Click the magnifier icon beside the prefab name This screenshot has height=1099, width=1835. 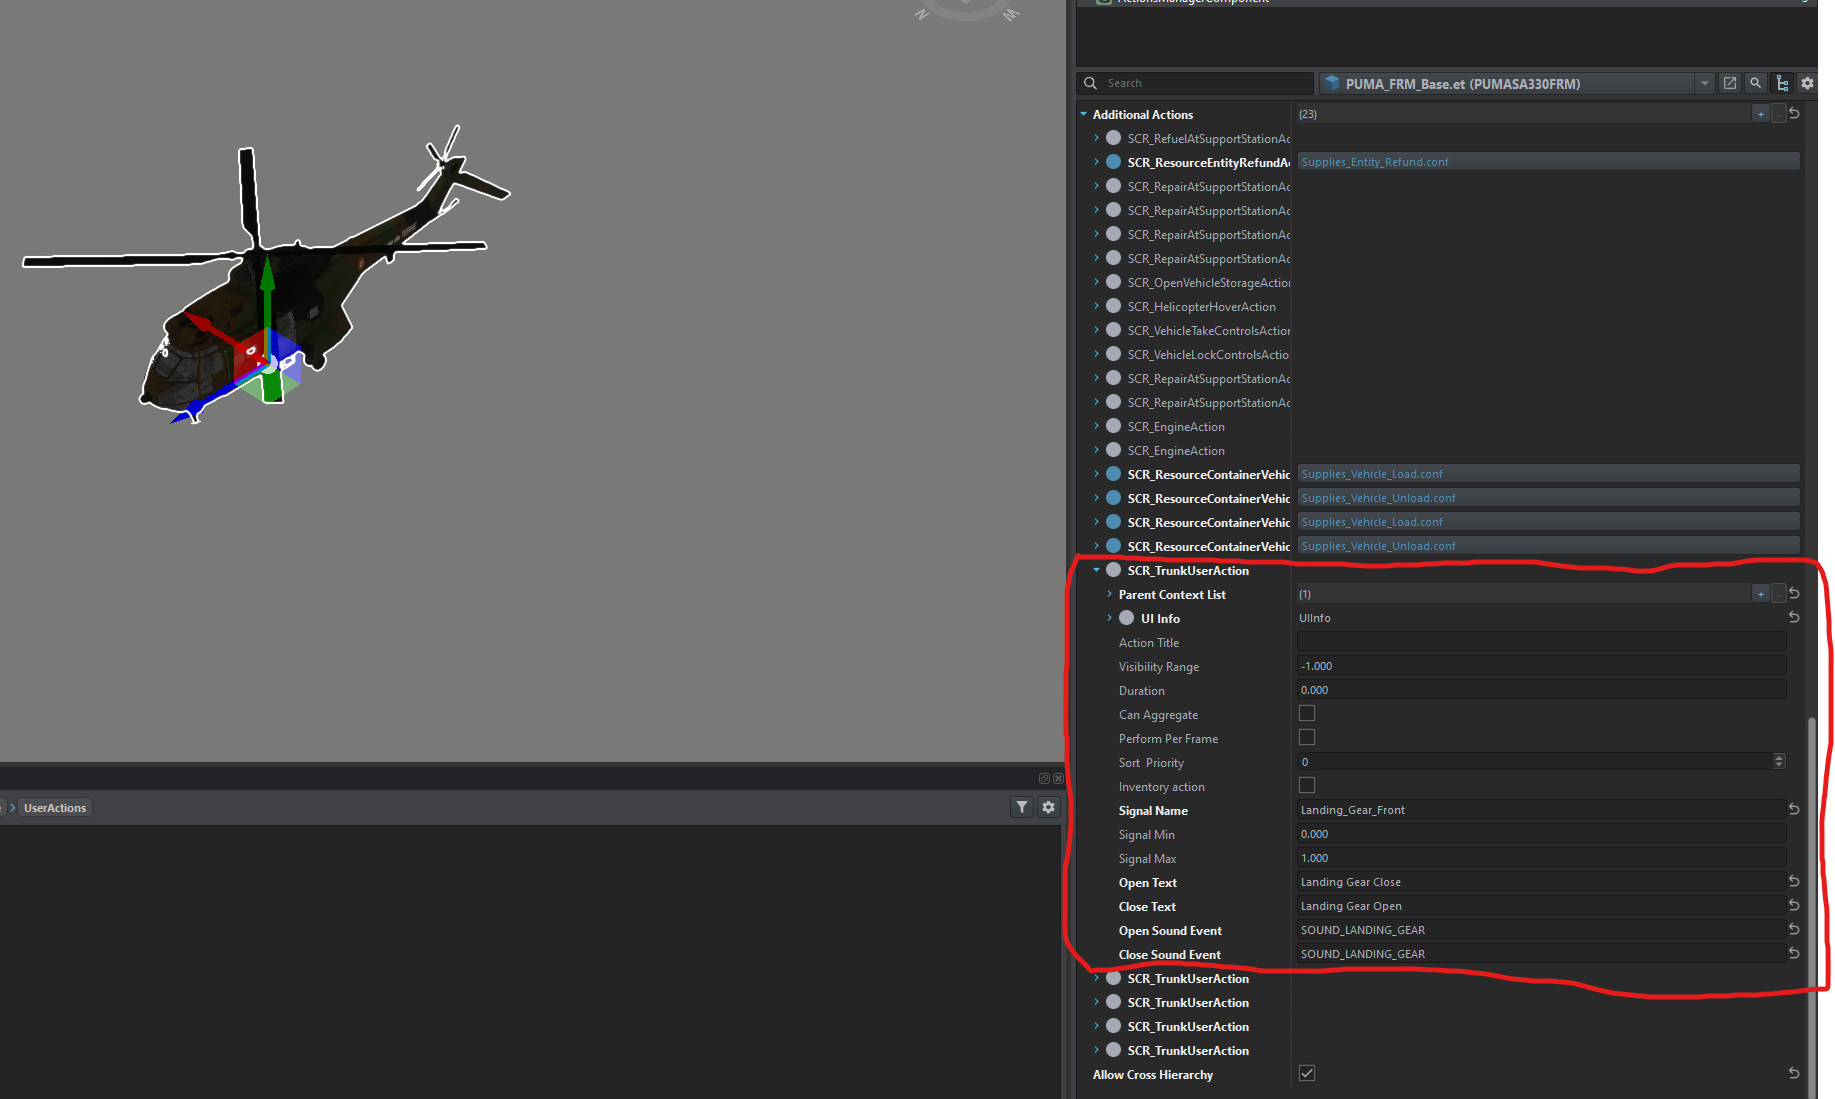point(1756,83)
